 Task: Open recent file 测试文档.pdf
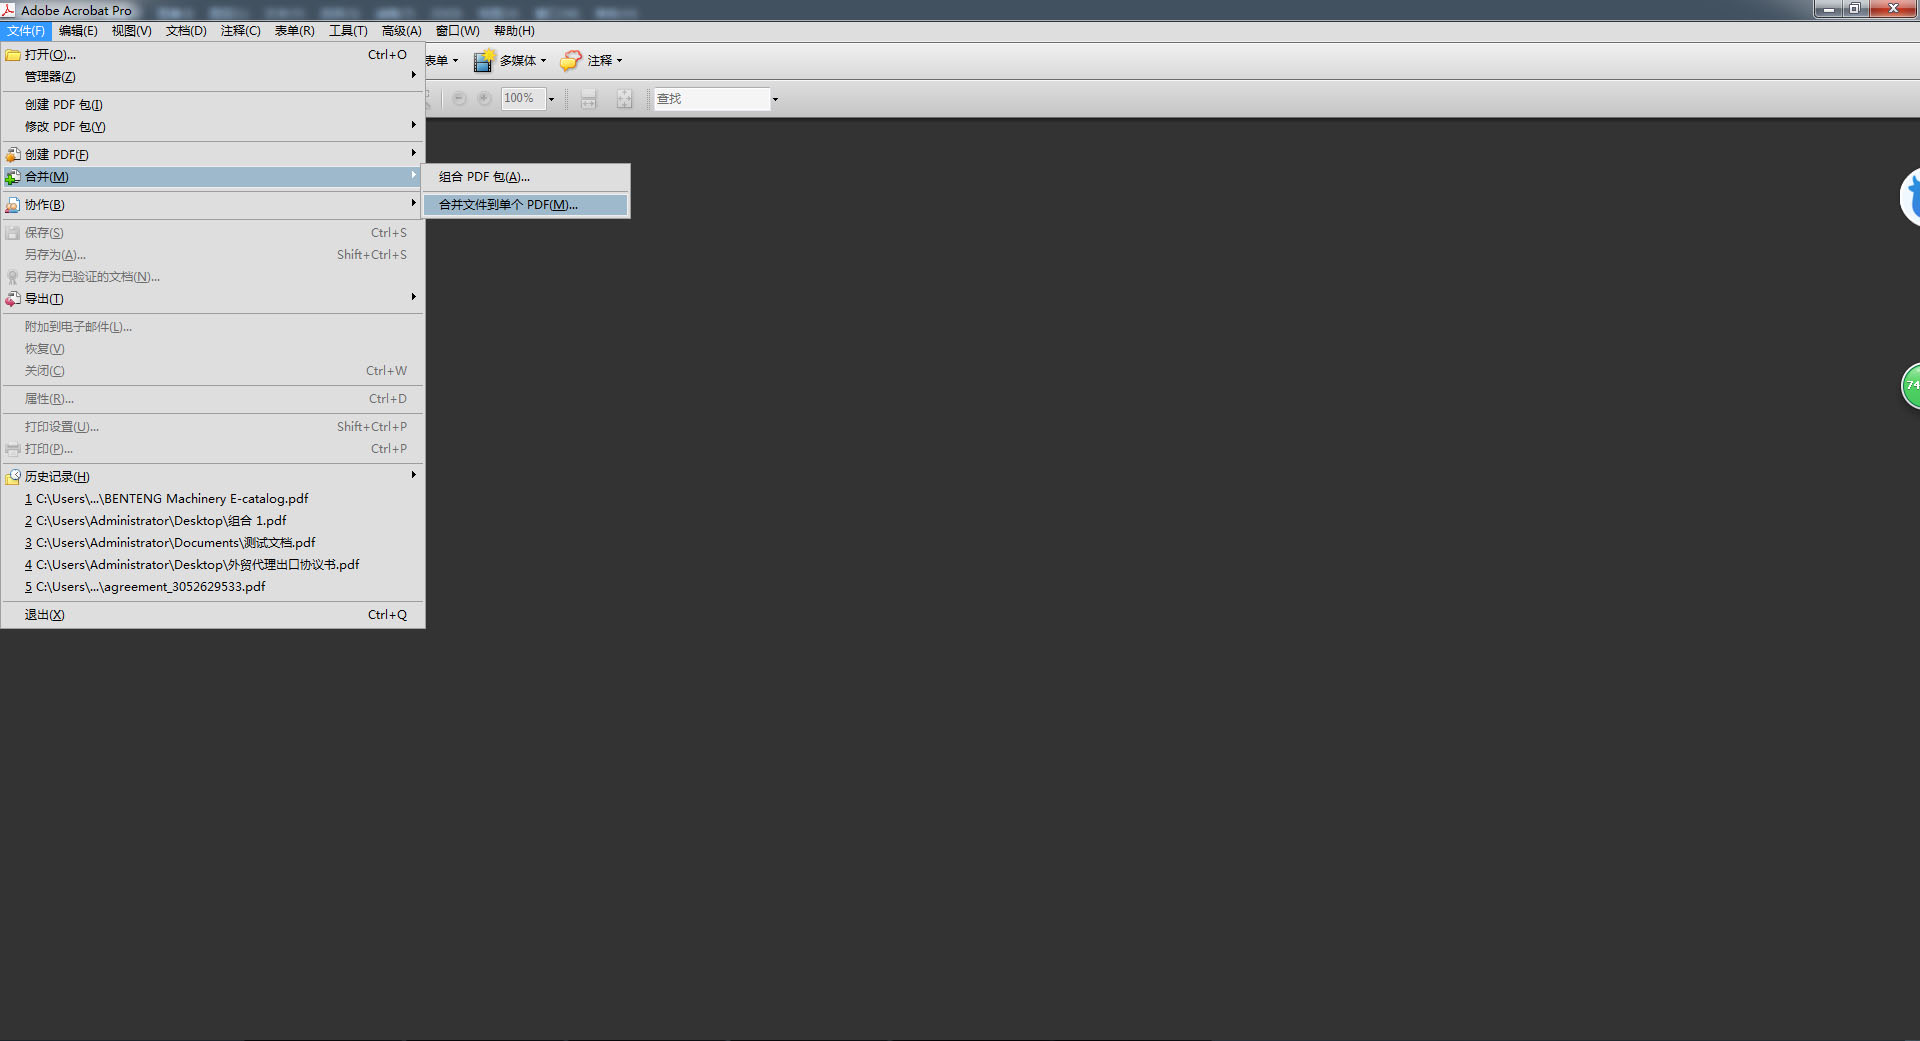(x=212, y=543)
